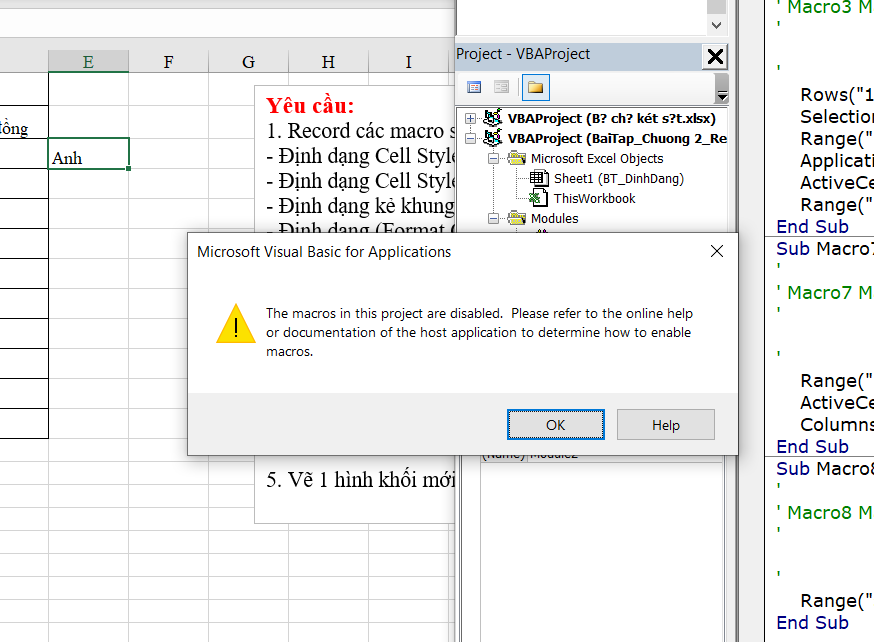The image size is (874, 642).
Task: Close the Microsoft Visual Basic warning dialog
Action: click(x=717, y=251)
